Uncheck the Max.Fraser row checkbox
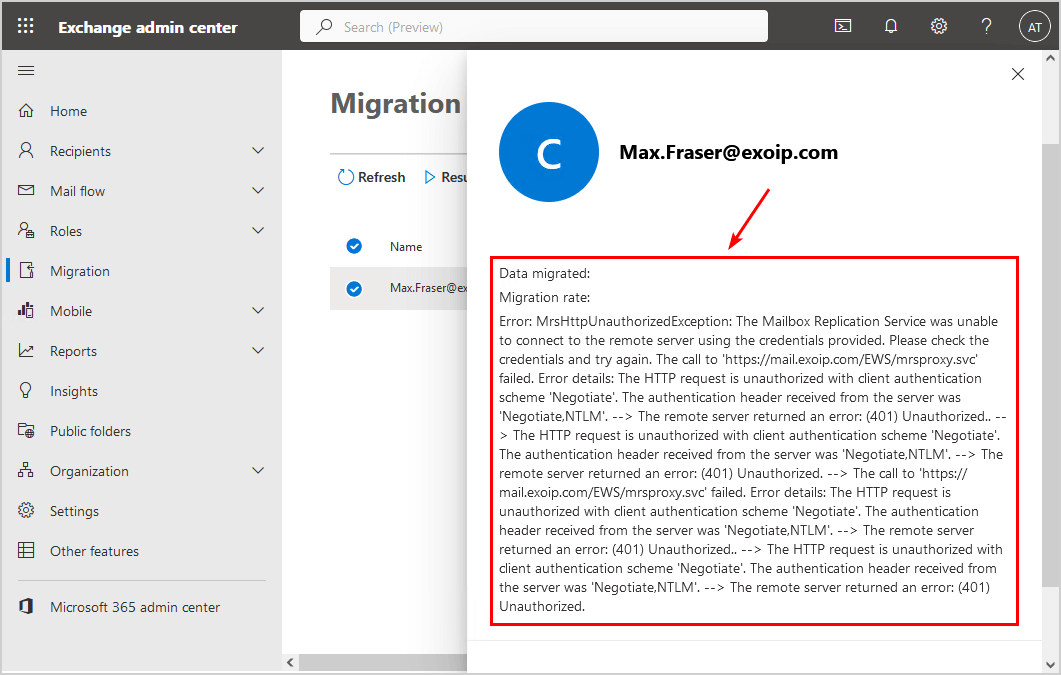Viewport: 1061px width, 675px height. coord(354,289)
